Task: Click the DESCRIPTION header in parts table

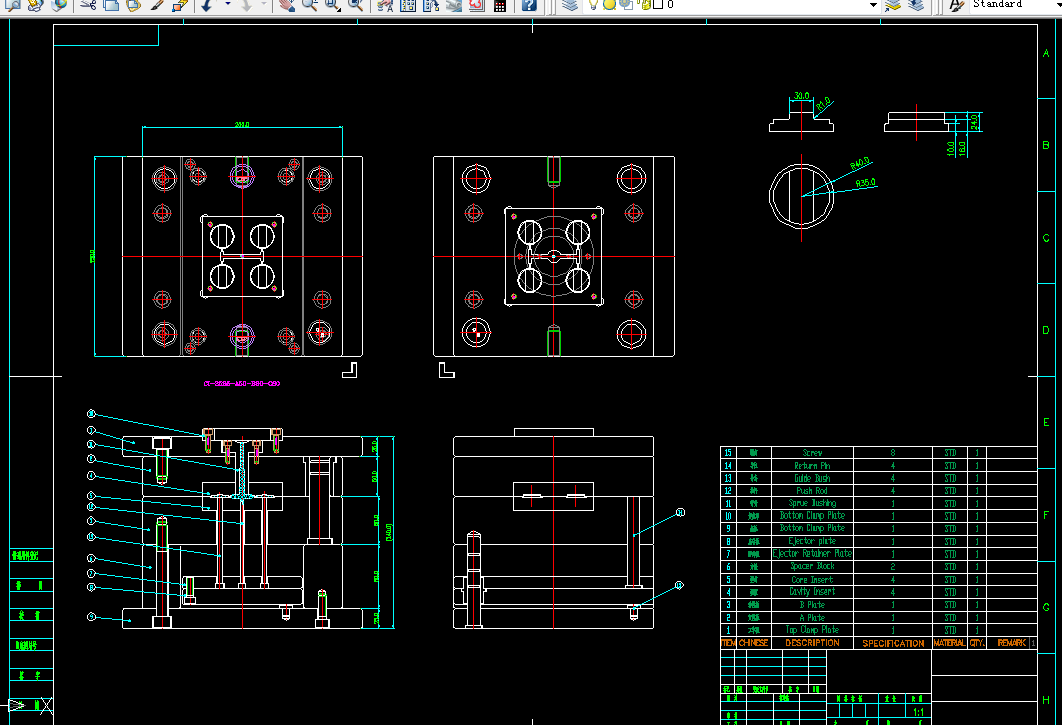Action: 812,643
